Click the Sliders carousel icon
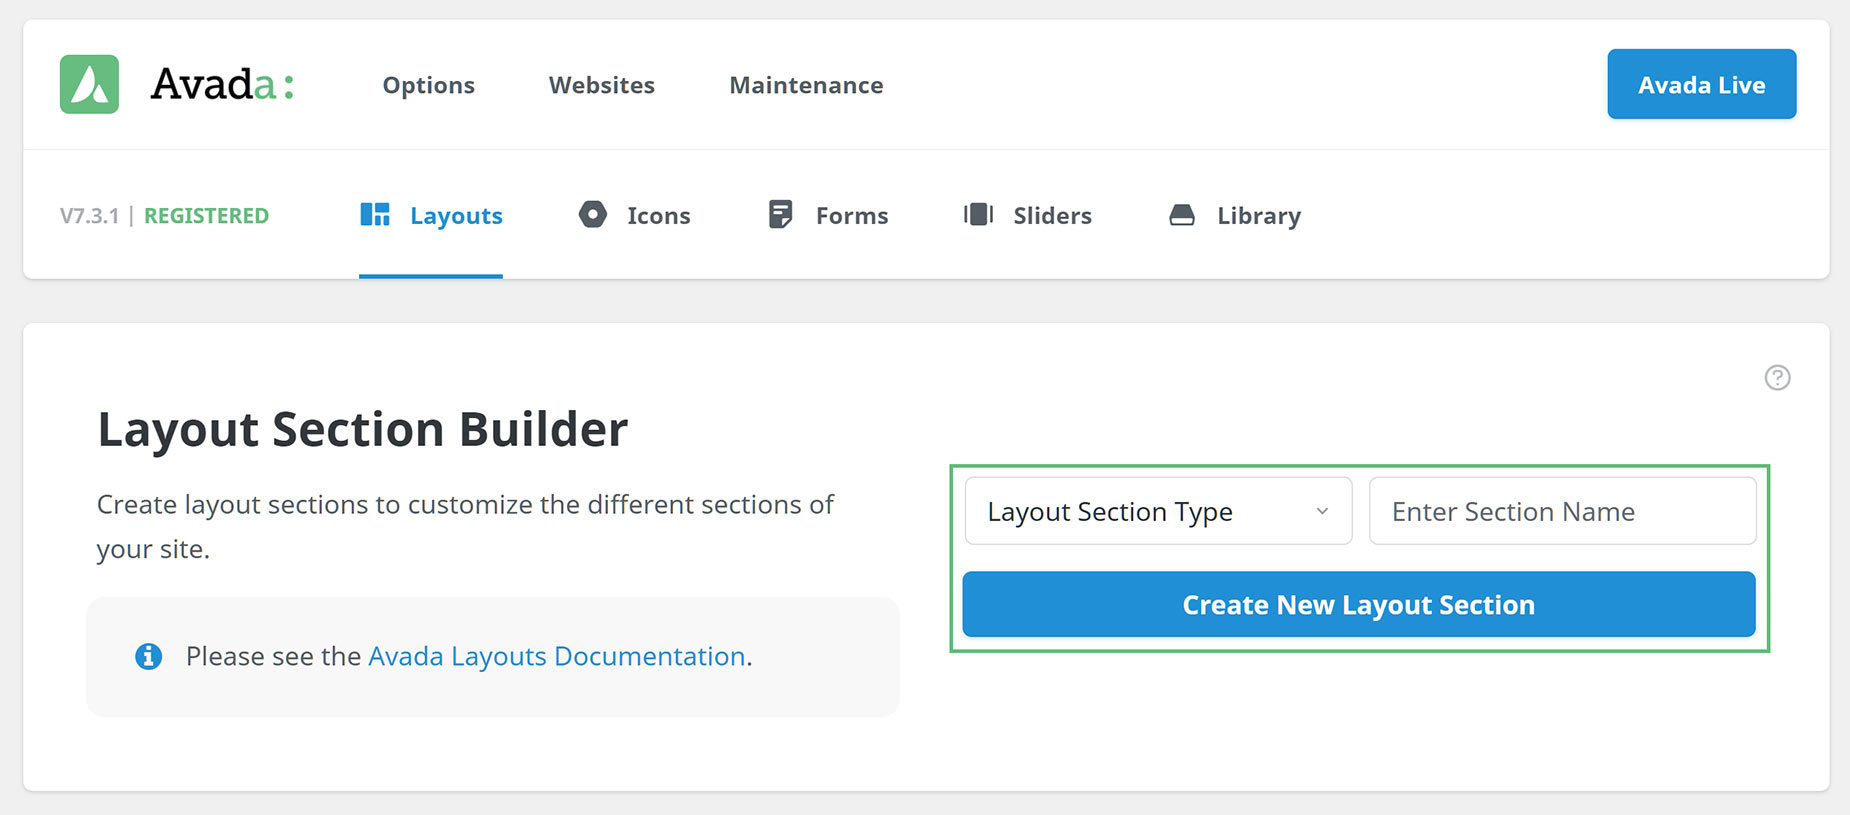1850x815 pixels. pos(978,214)
